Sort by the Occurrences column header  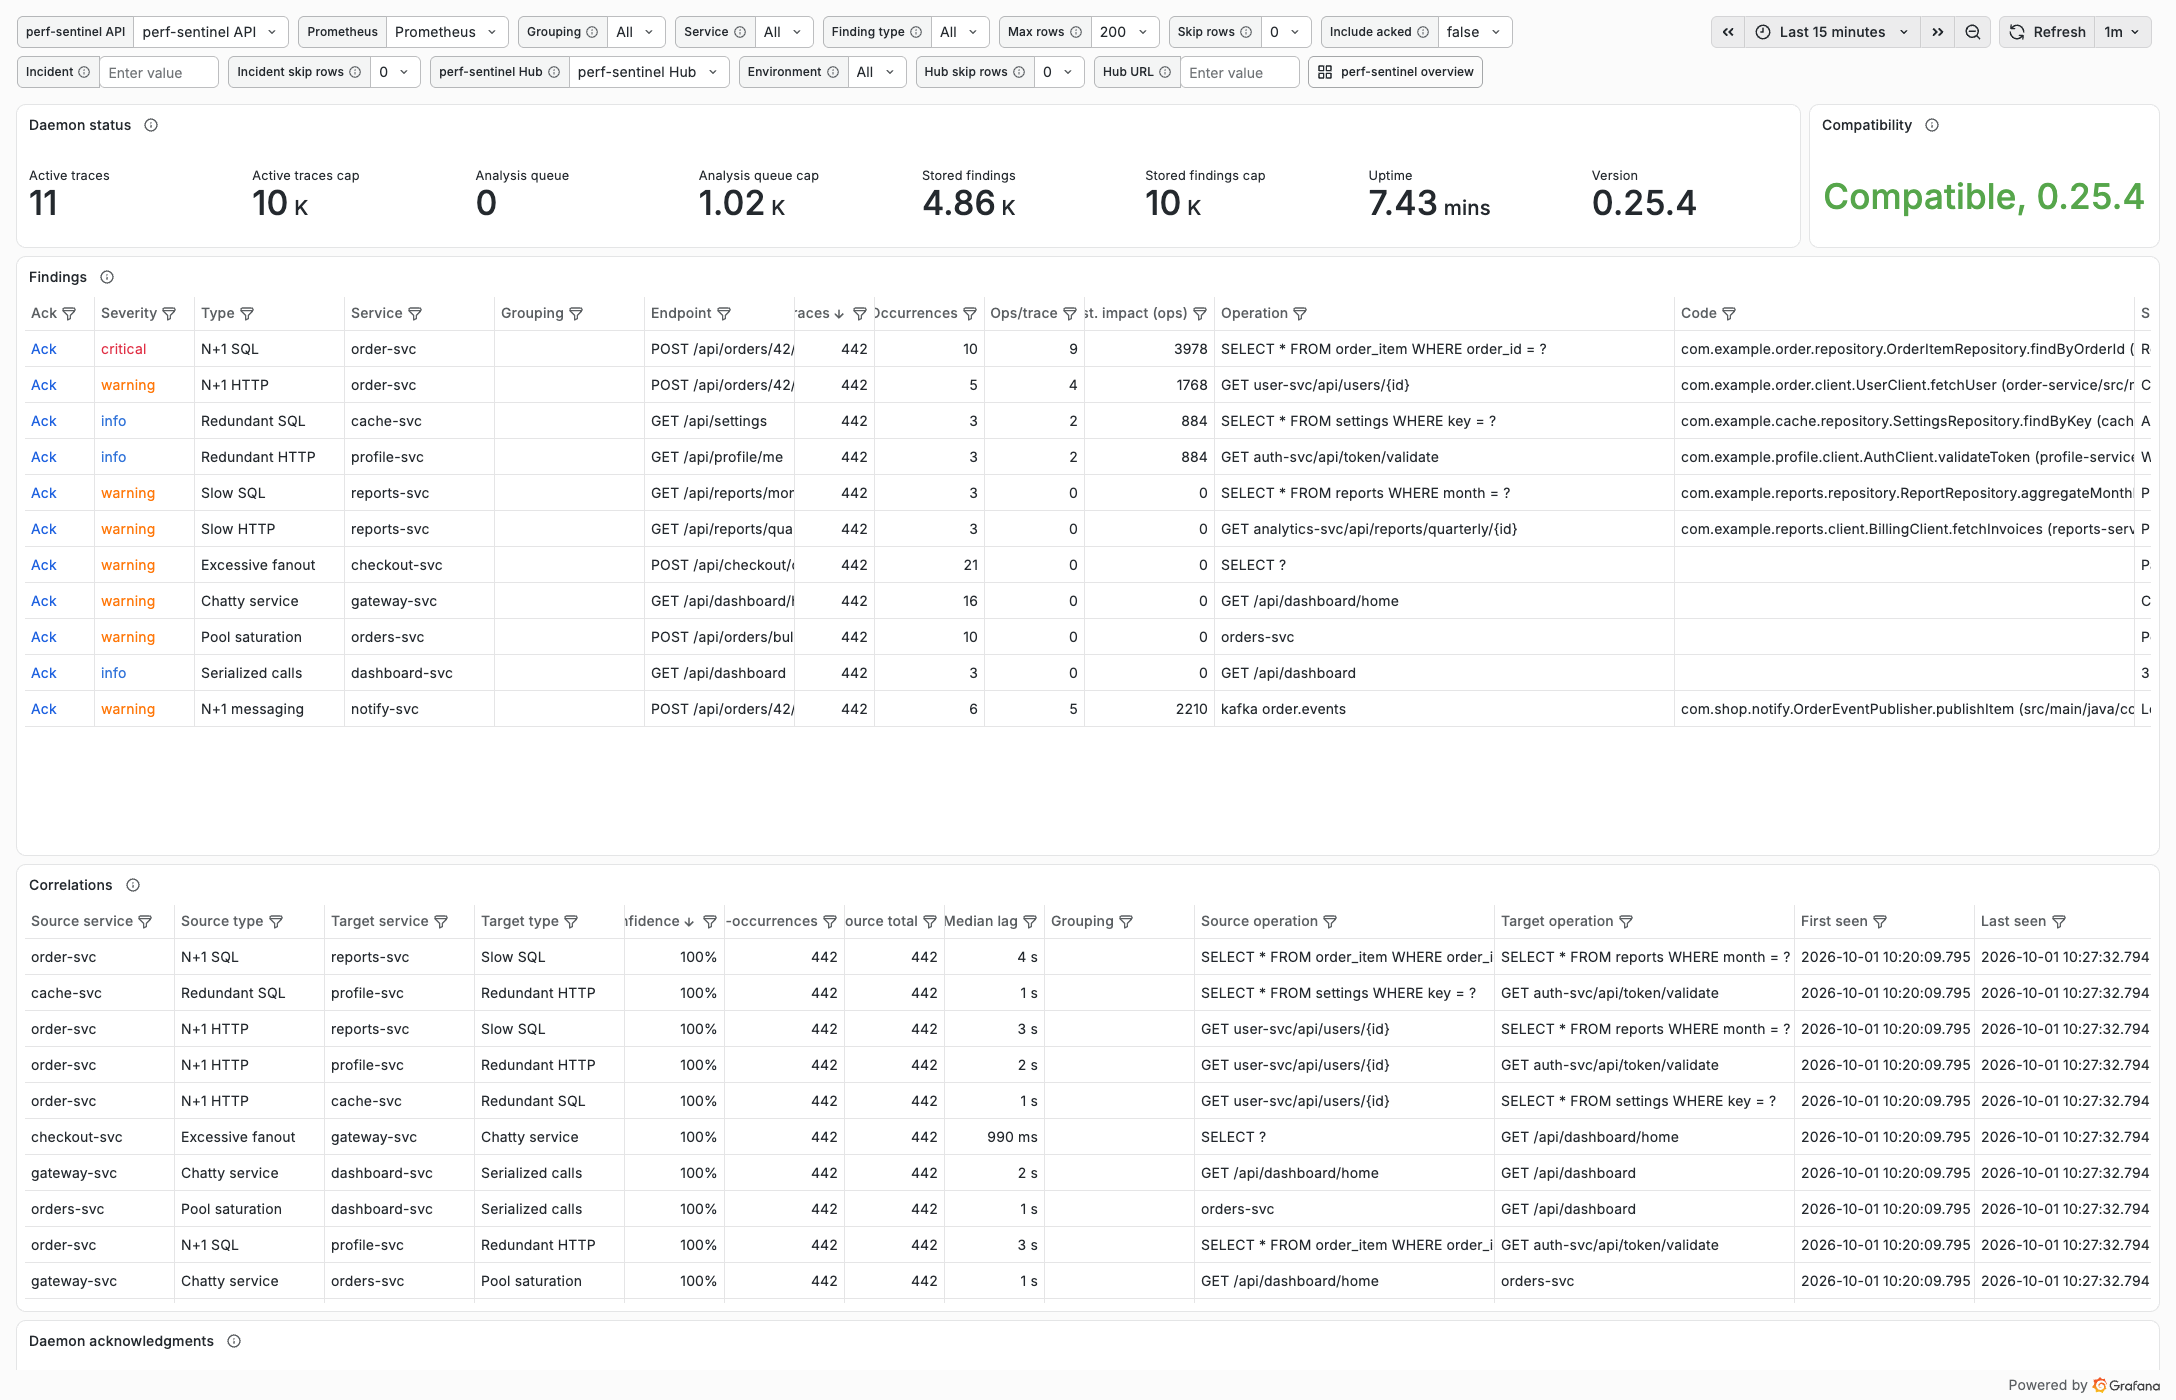click(915, 313)
